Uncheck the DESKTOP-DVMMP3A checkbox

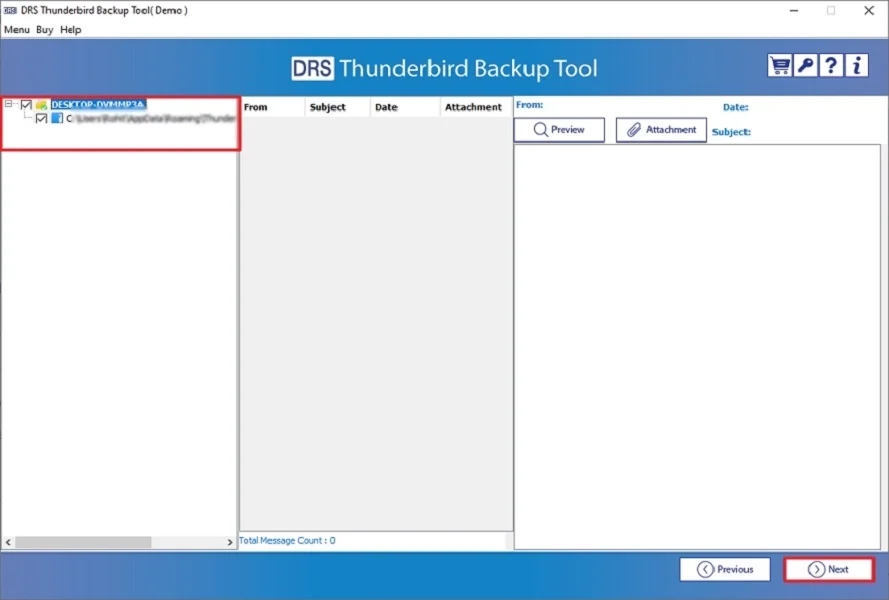click(x=26, y=104)
